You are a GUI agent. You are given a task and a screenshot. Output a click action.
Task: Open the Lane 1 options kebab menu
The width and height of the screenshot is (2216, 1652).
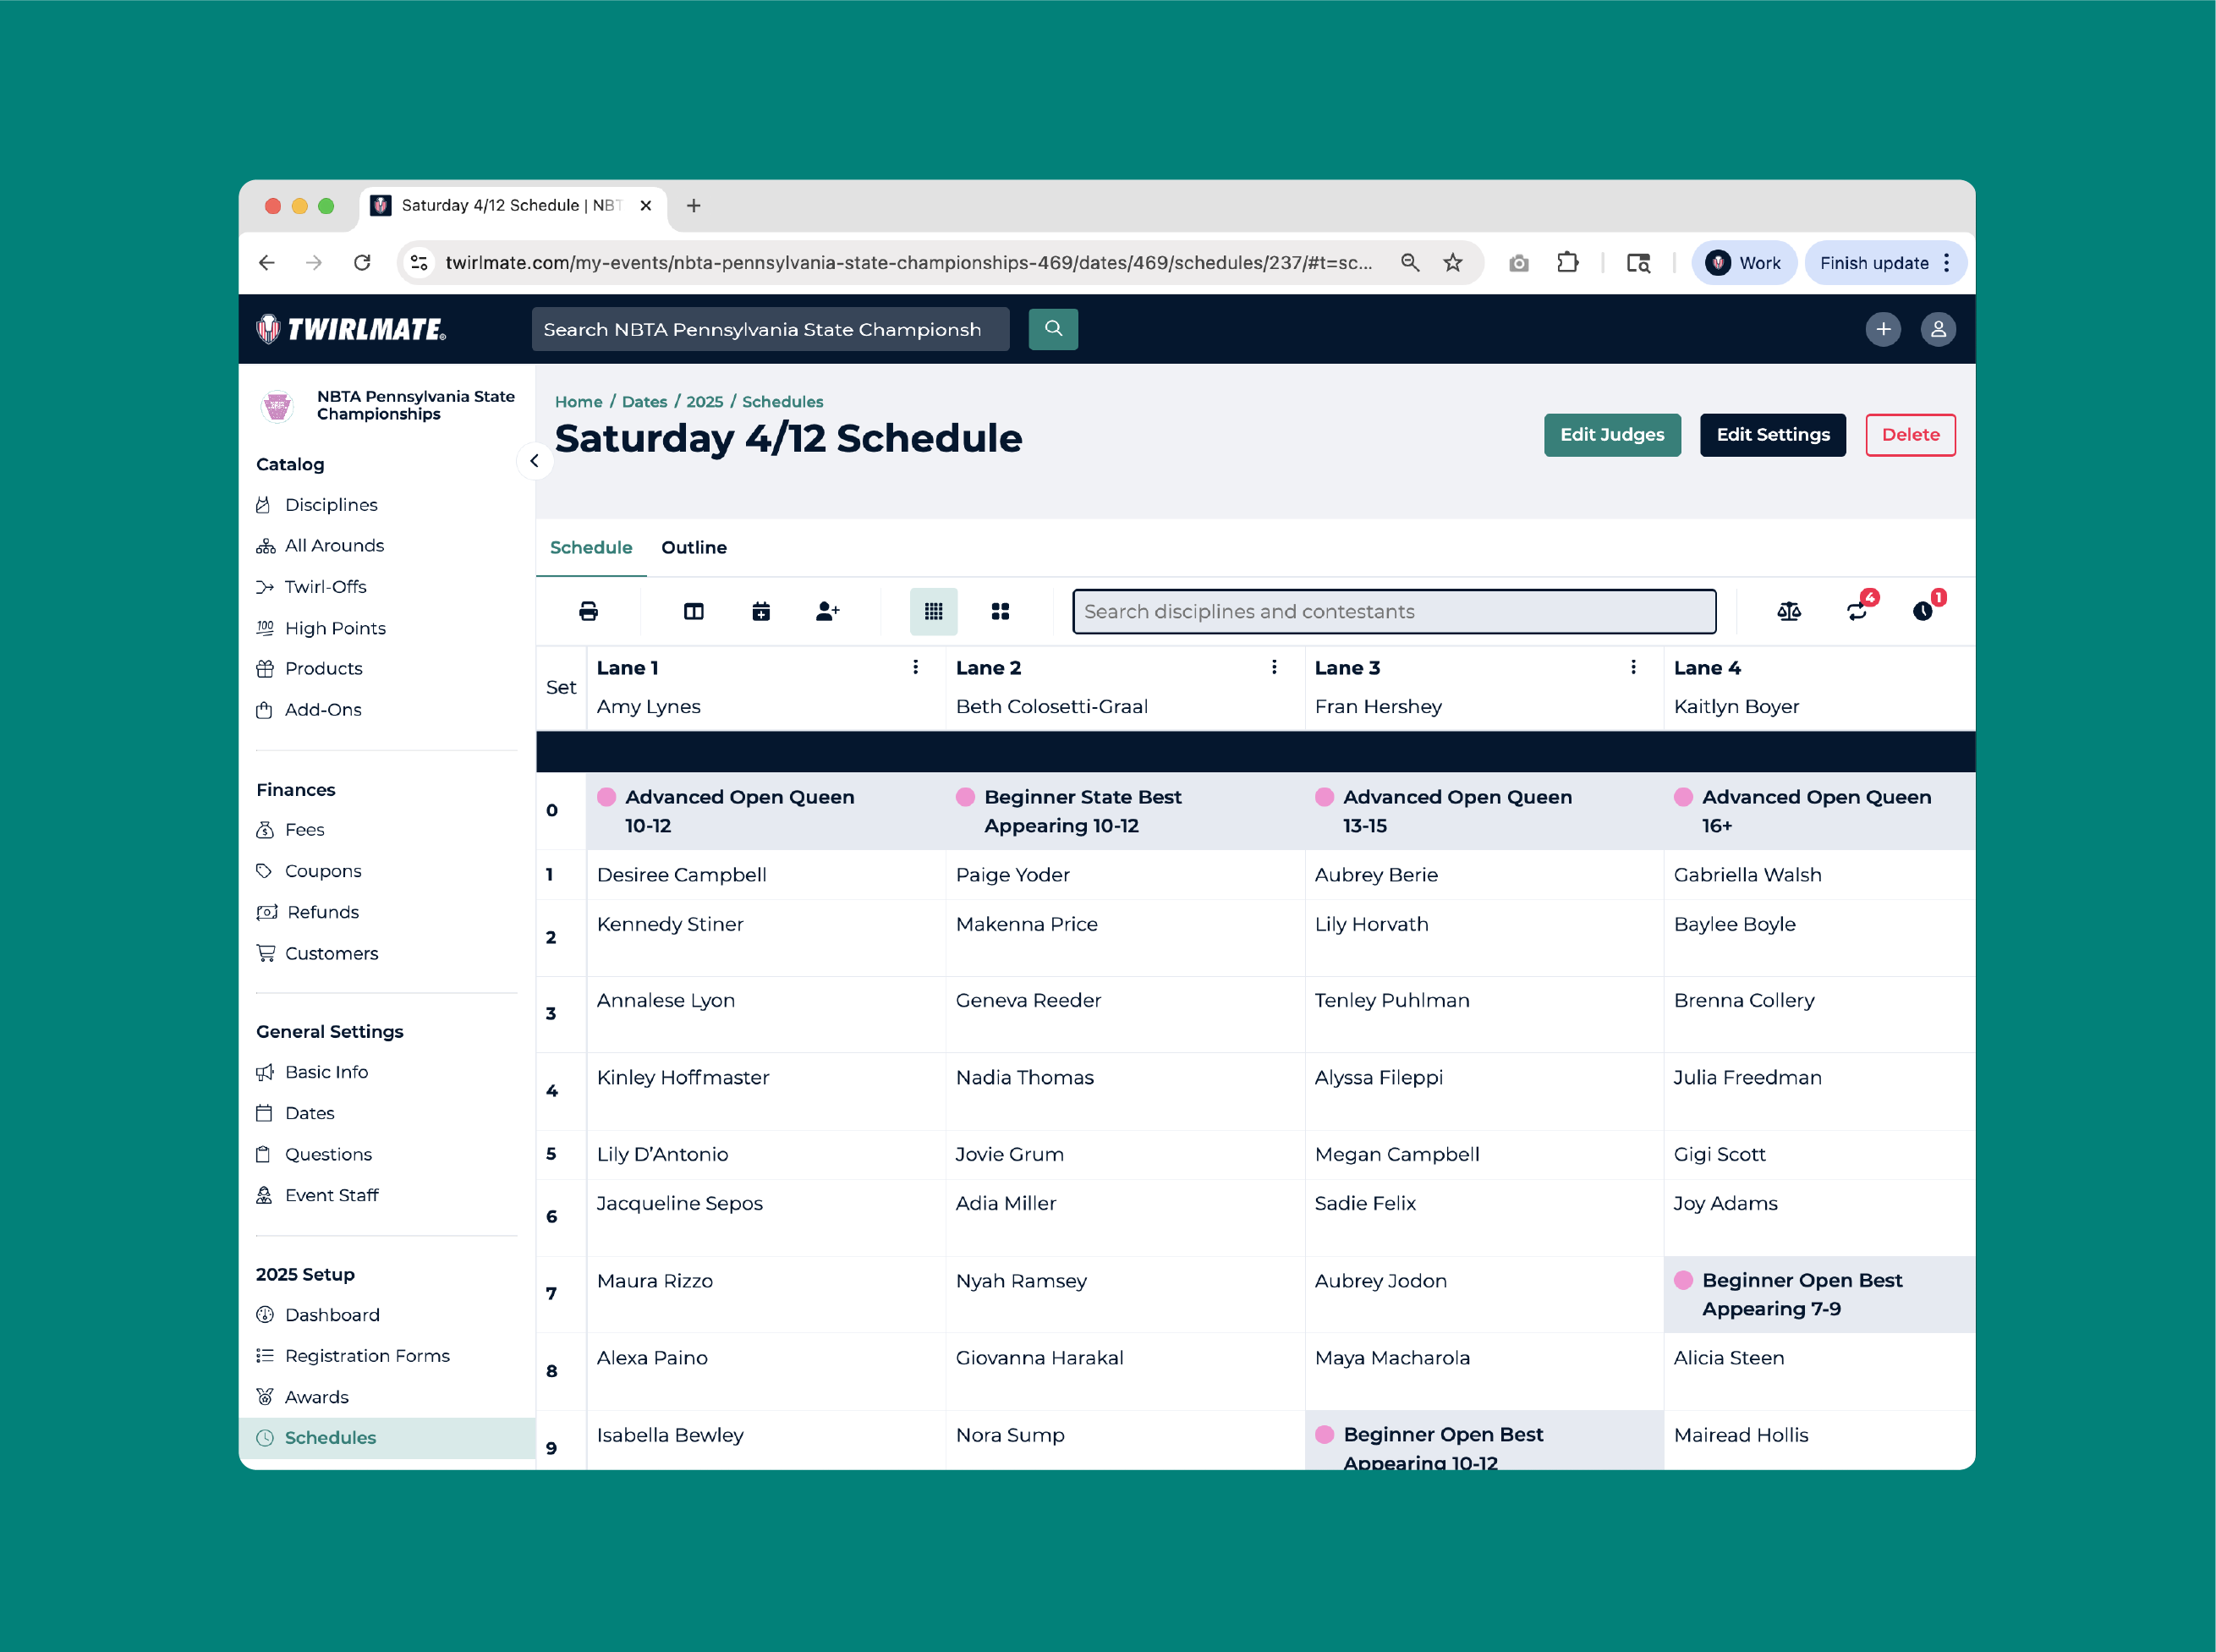point(914,666)
